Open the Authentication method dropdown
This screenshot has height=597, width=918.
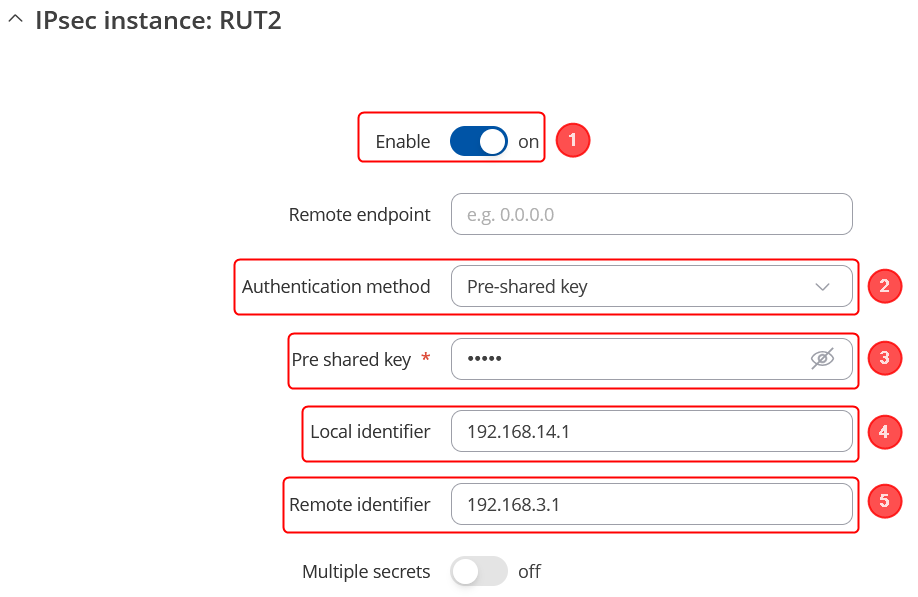coord(651,287)
